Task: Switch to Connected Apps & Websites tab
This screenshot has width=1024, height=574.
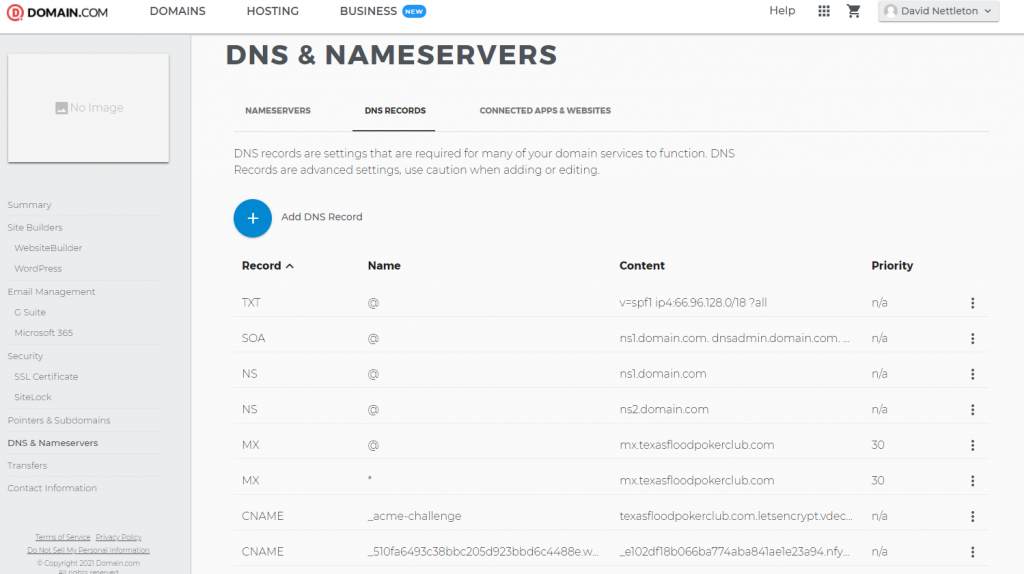Action: tap(545, 111)
